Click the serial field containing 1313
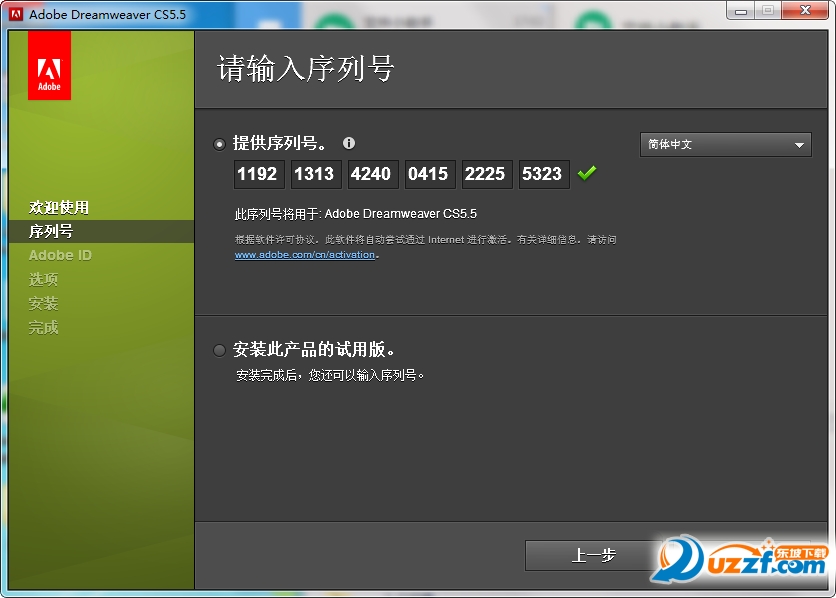Viewport: 836px width, 598px height. tap(316, 174)
